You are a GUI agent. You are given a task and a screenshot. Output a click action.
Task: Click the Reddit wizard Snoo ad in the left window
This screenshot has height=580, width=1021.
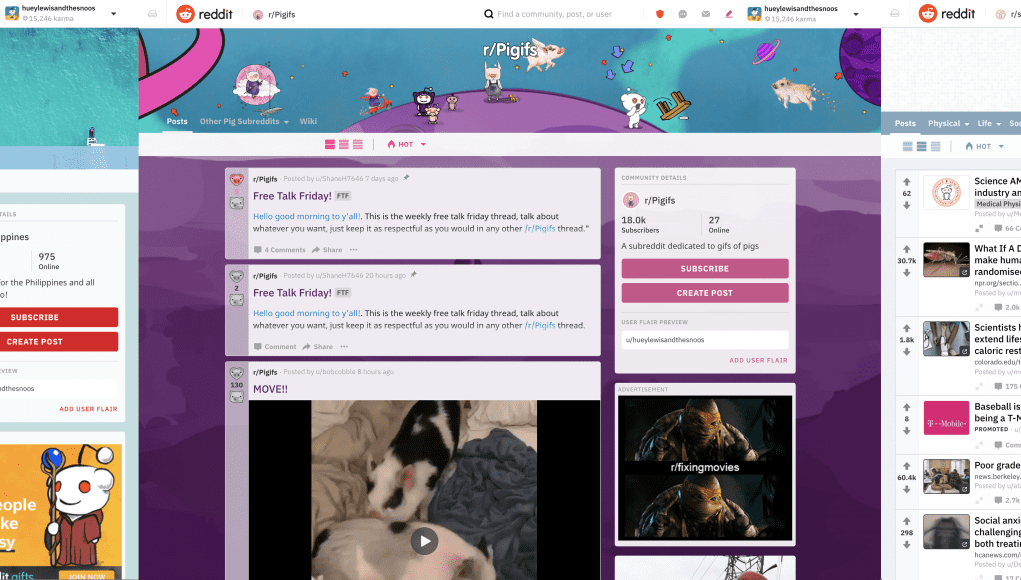[61, 511]
